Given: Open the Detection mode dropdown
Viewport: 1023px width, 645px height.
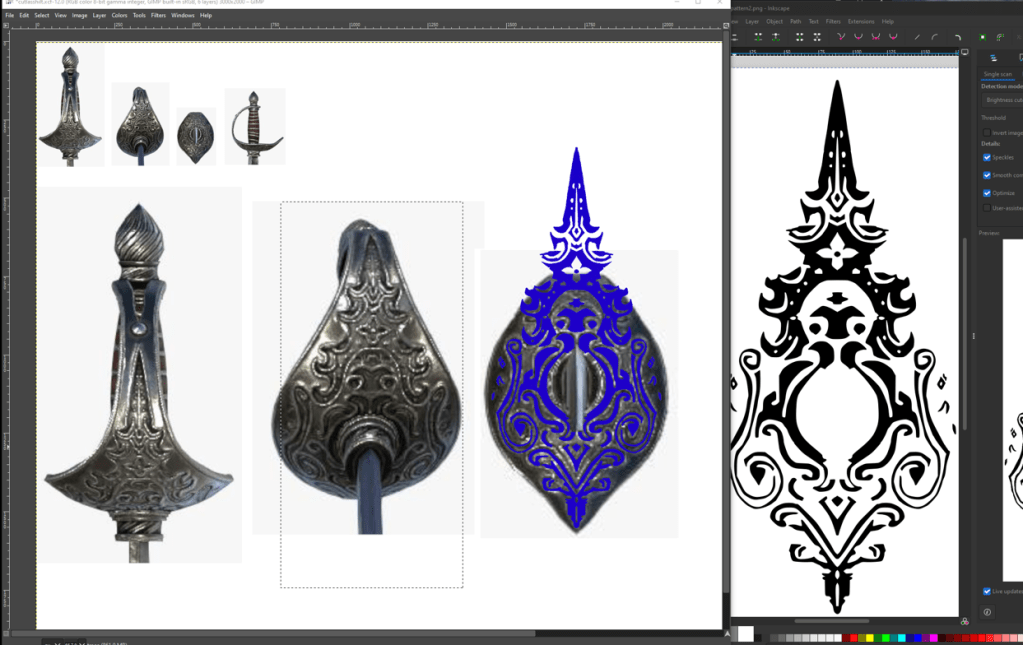Looking at the screenshot, I should tap(1002, 100).
